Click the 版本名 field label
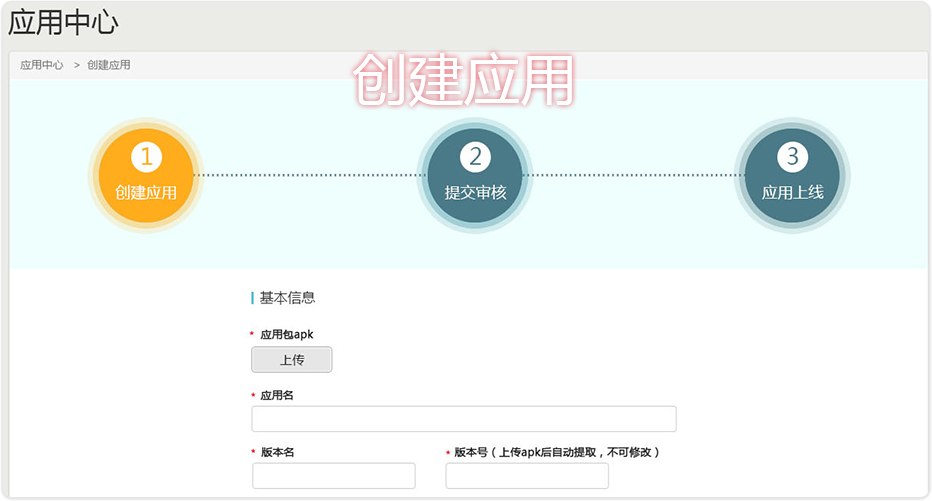Viewport: 932px width, 501px height. pyautogui.click(x=278, y=452)
